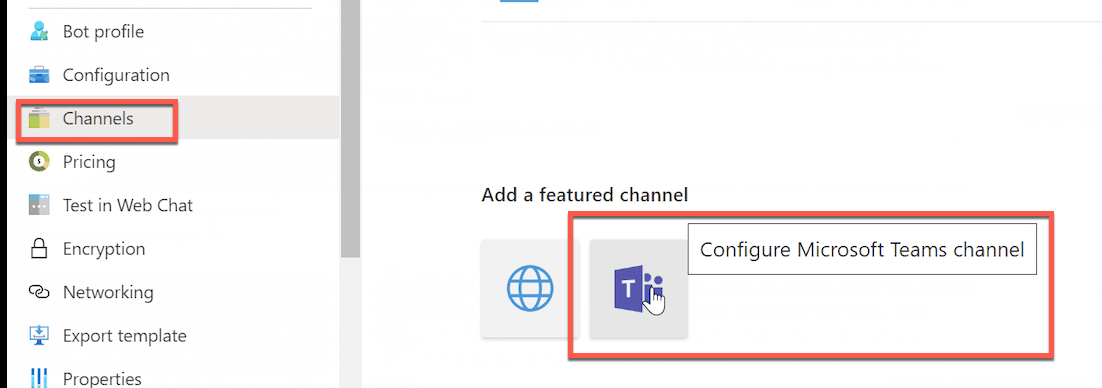This screenshot has width=1102, height=388.
Task: Click the Channels stacked-box icon
Action: tap(39, 119)
